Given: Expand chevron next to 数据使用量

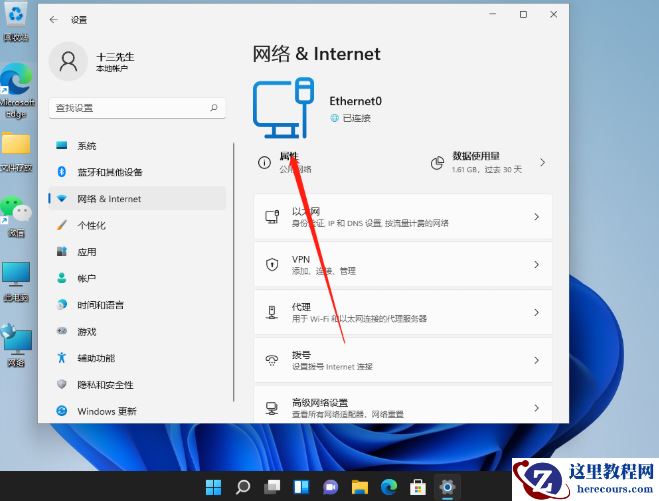Looking at the screenshot, I should tap(543, 162).
